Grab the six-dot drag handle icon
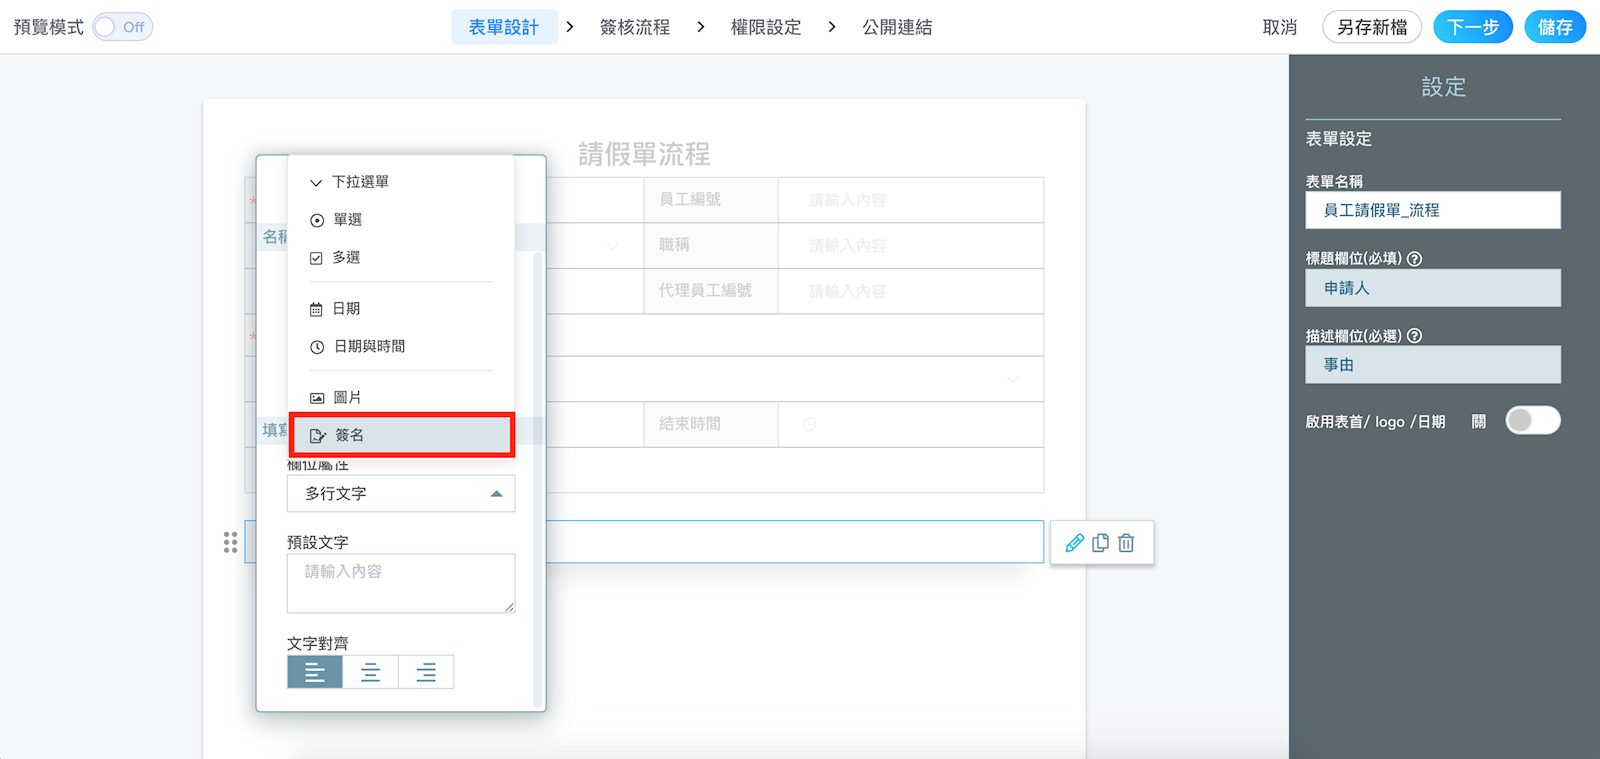Image resolution: width=1600 pixels, height=759 pixels. click(x=231, y=542)
